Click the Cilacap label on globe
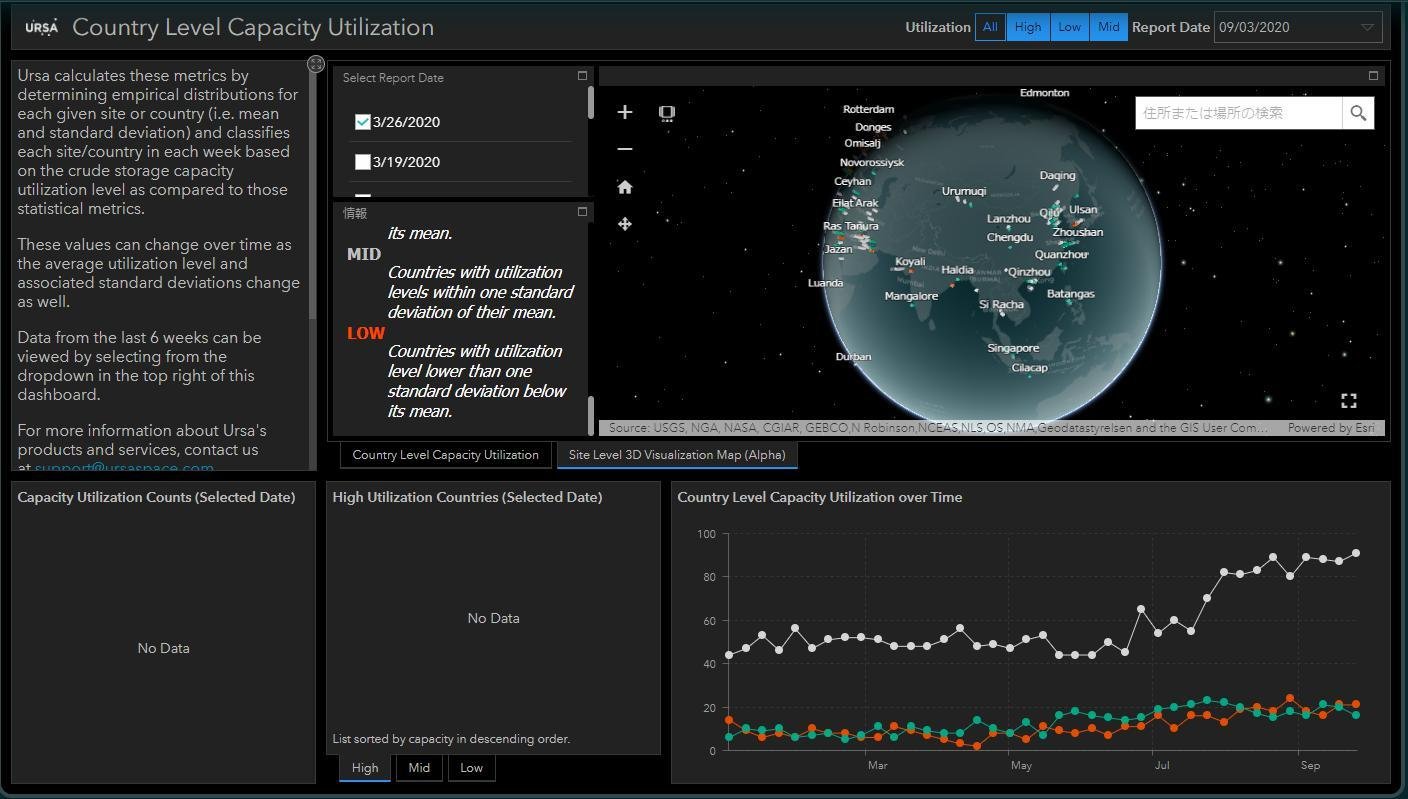Screen dimensions: 1408x799 (x=1029, y=368)
